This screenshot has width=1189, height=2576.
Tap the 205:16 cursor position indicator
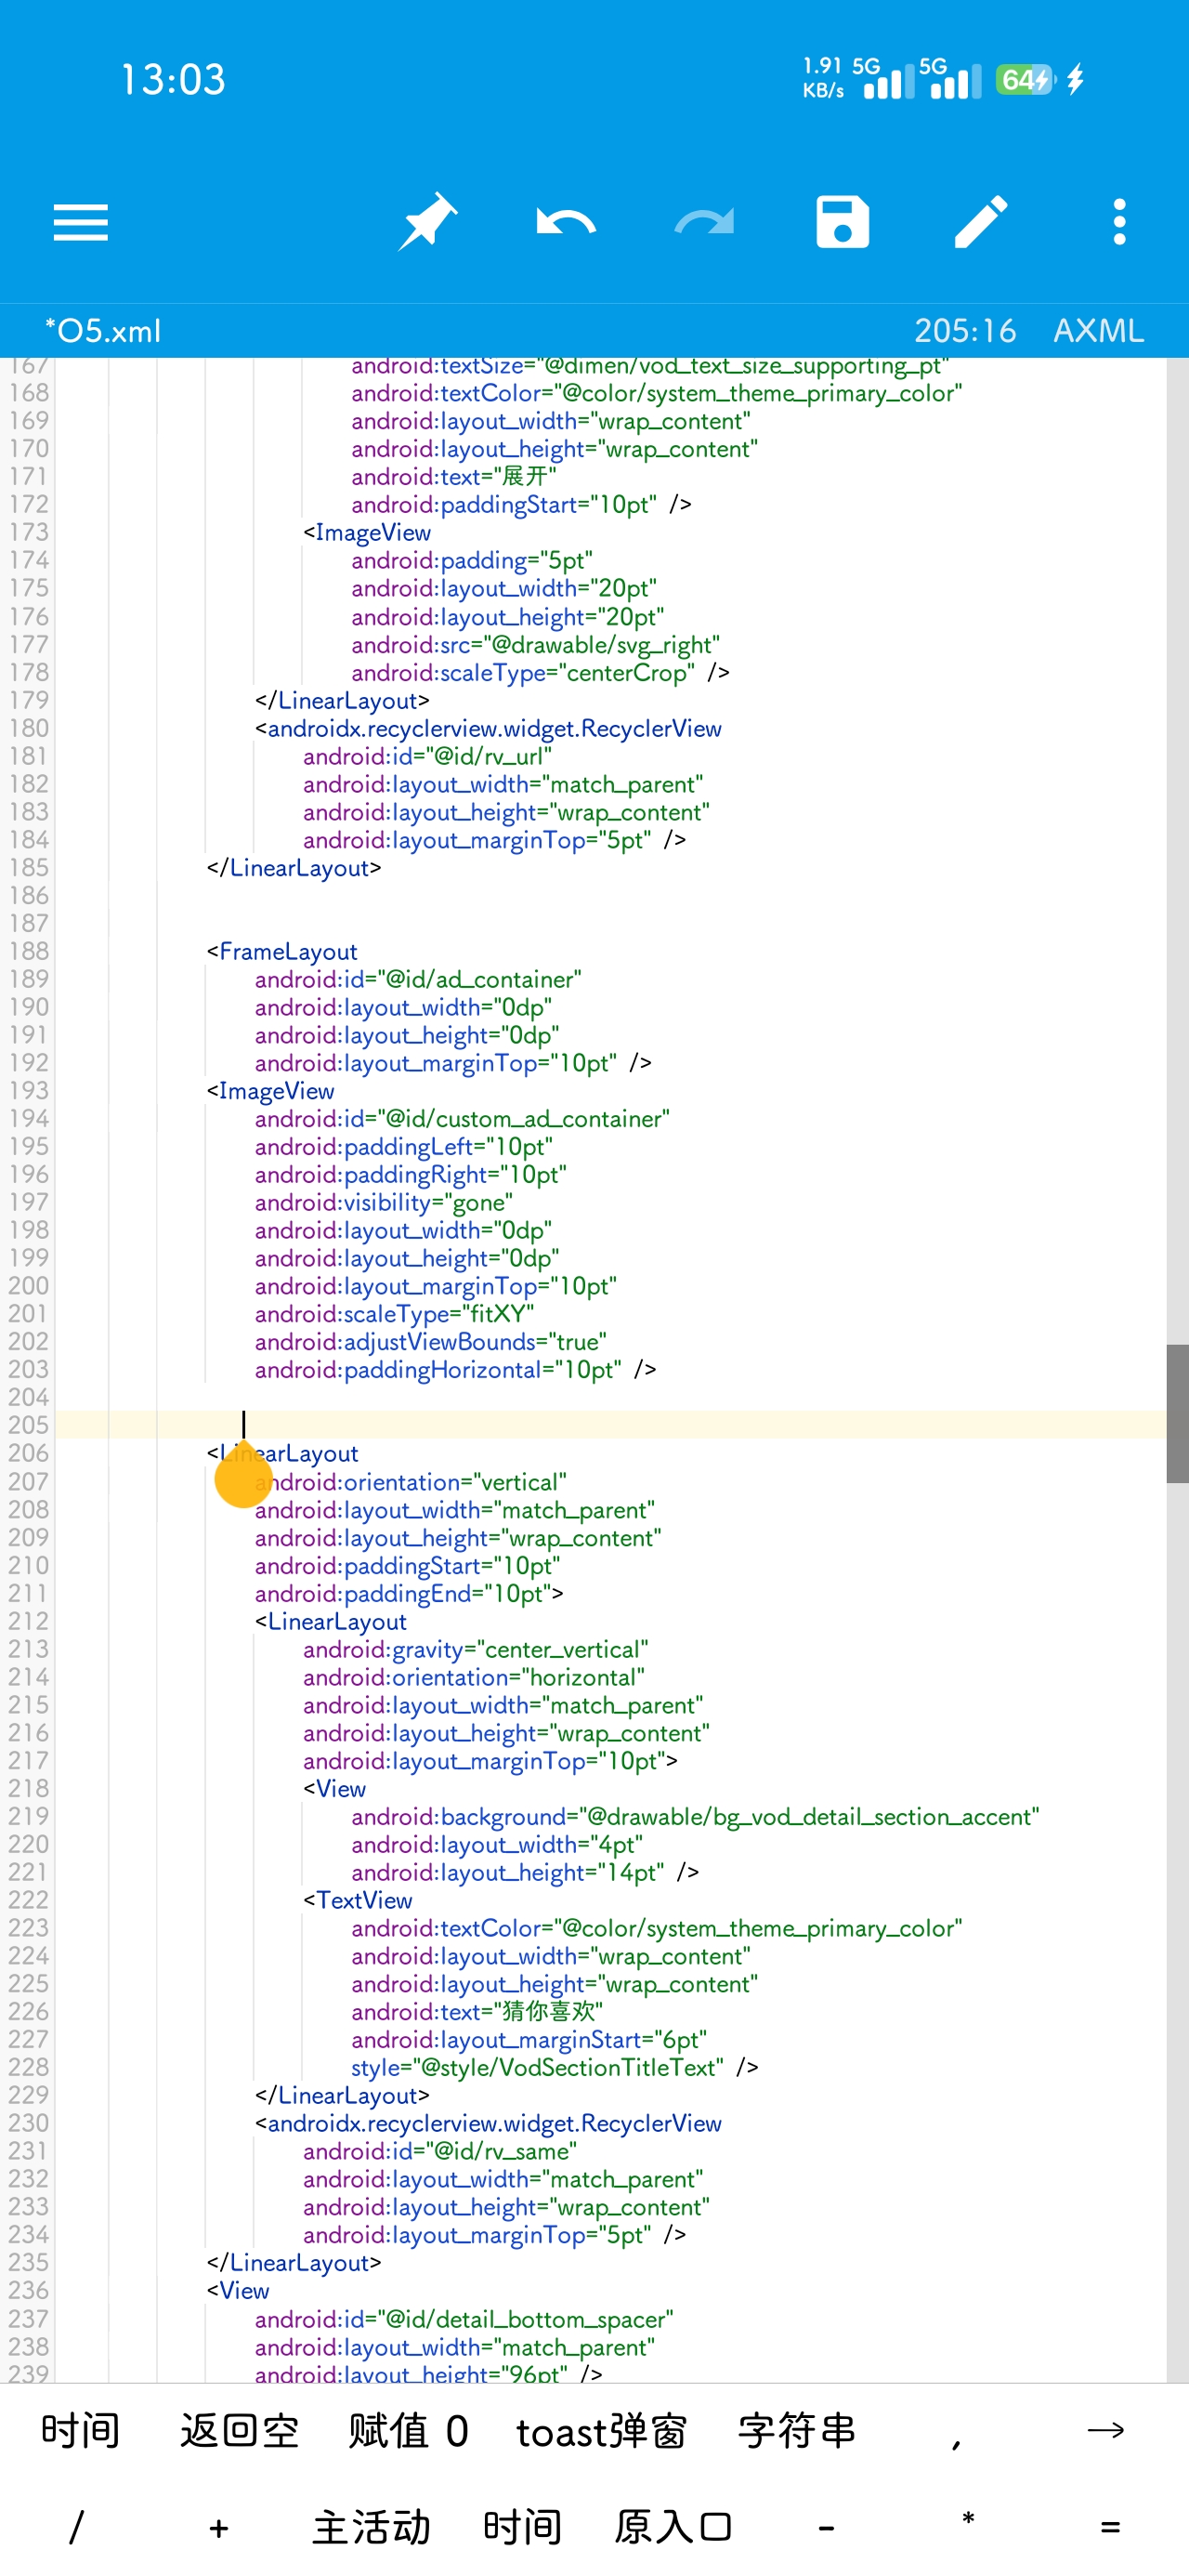coord(965,331)
